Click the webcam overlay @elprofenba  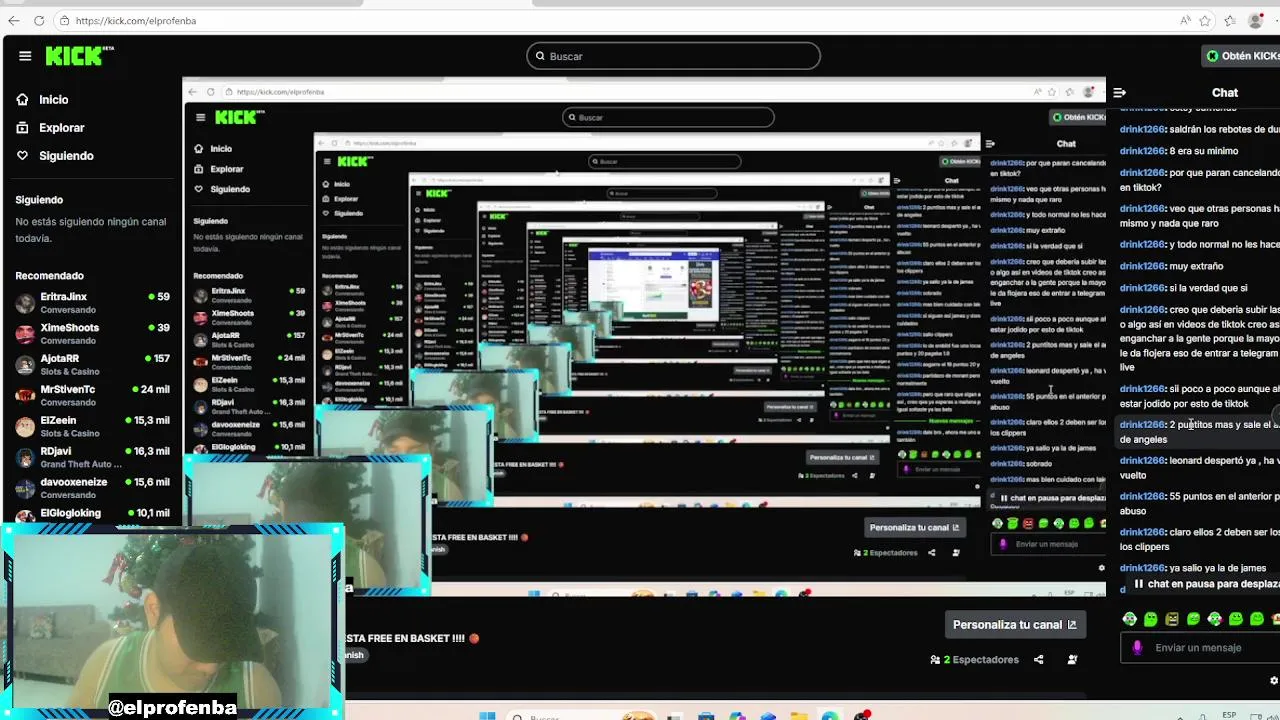[172, 620]
